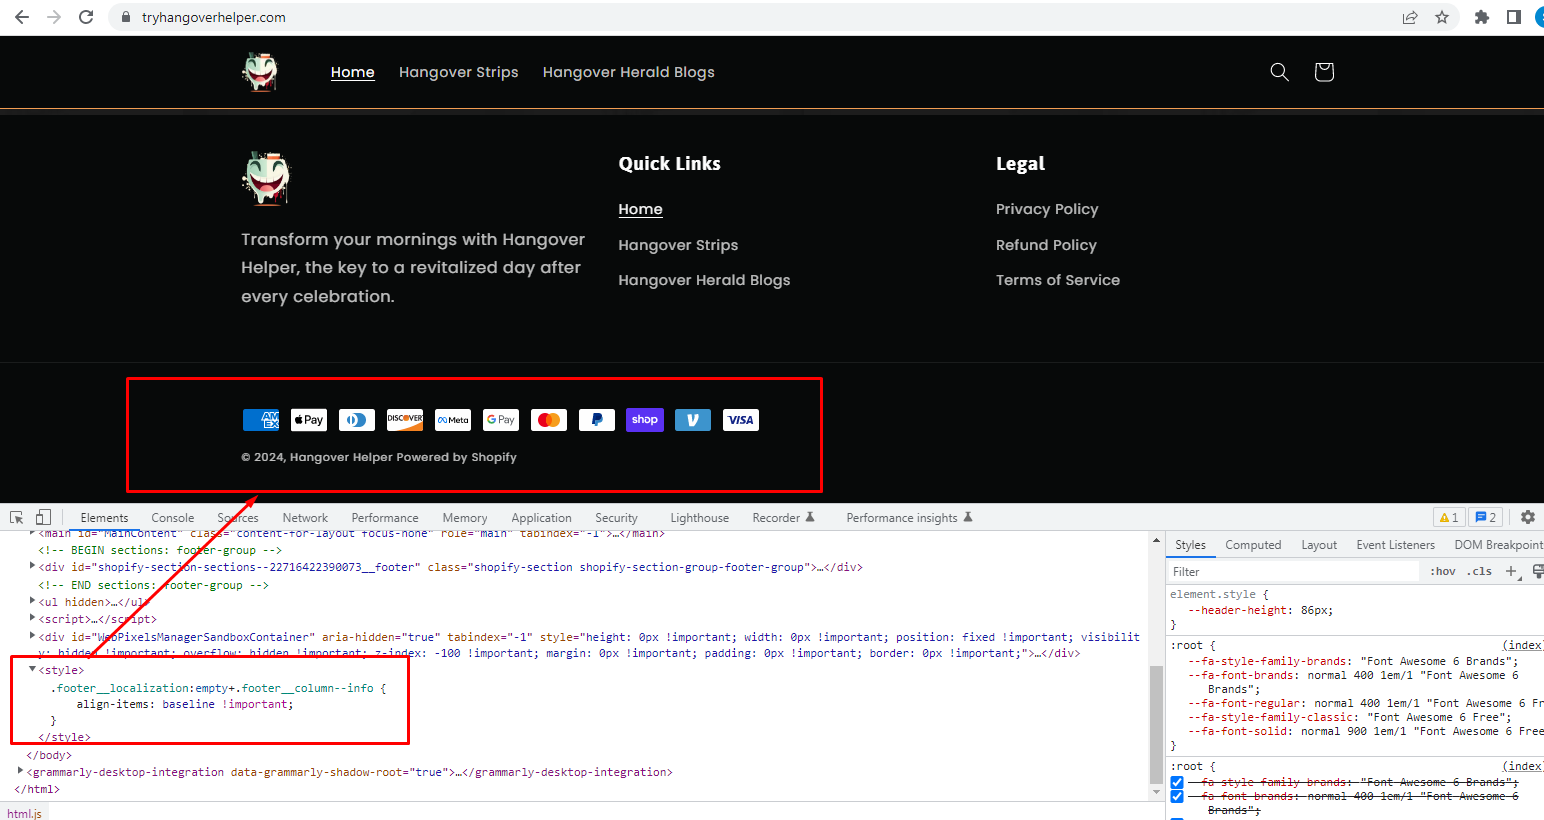Image resolution: width=1544 pixels, height=820 pixels.
Task: Click the footer site logo image
Action: pos(266,178)
